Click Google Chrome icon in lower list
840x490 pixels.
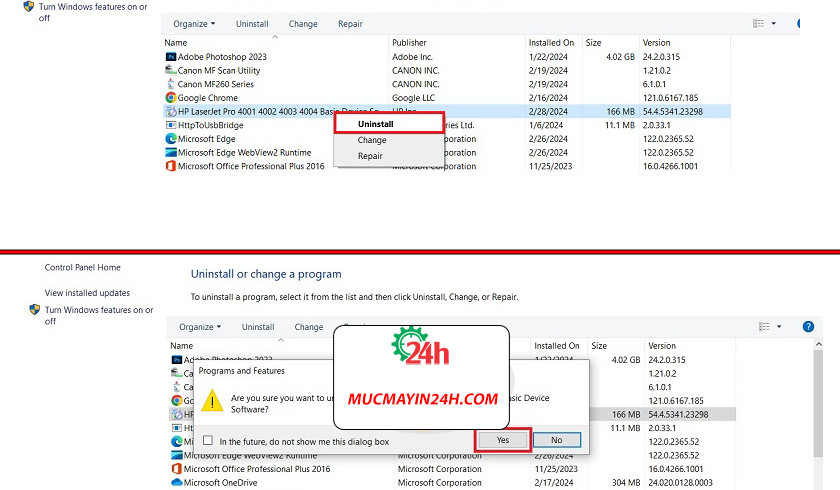(x=176, y=401)
